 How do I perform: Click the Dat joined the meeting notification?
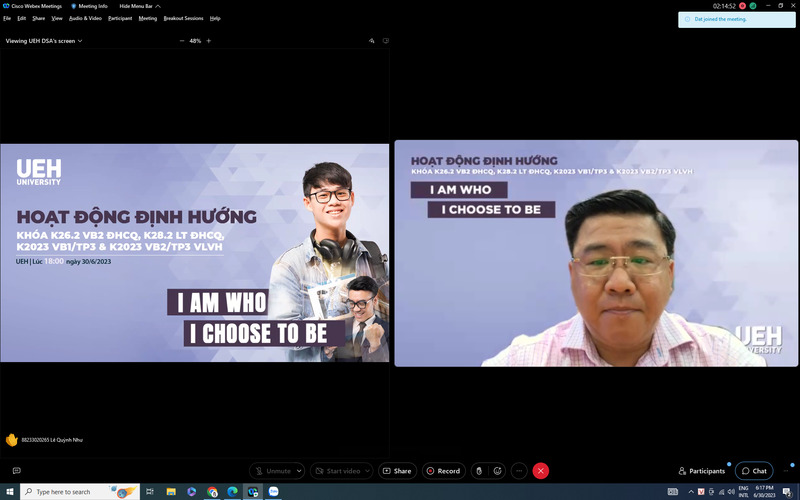[737, 19]
